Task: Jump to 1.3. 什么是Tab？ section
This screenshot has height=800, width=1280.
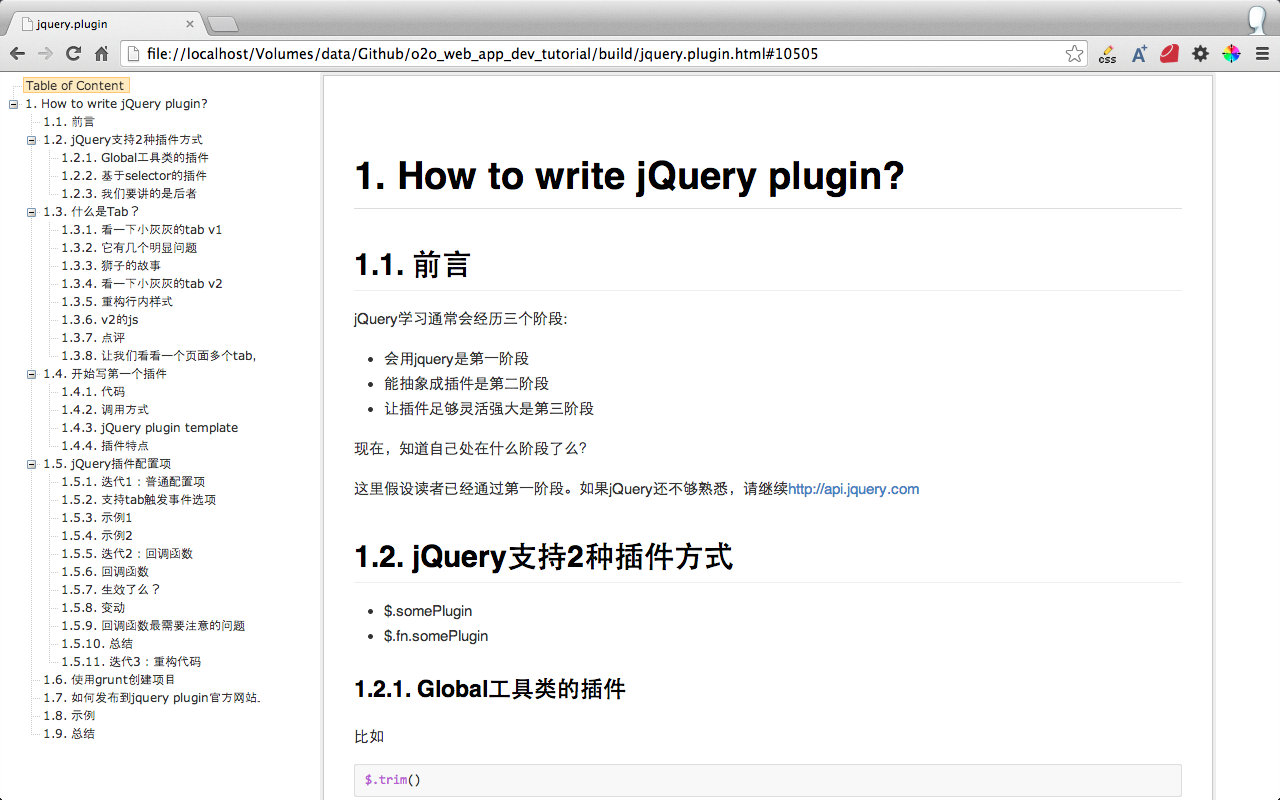Action: pyautogui.click(x=92, y=212)
